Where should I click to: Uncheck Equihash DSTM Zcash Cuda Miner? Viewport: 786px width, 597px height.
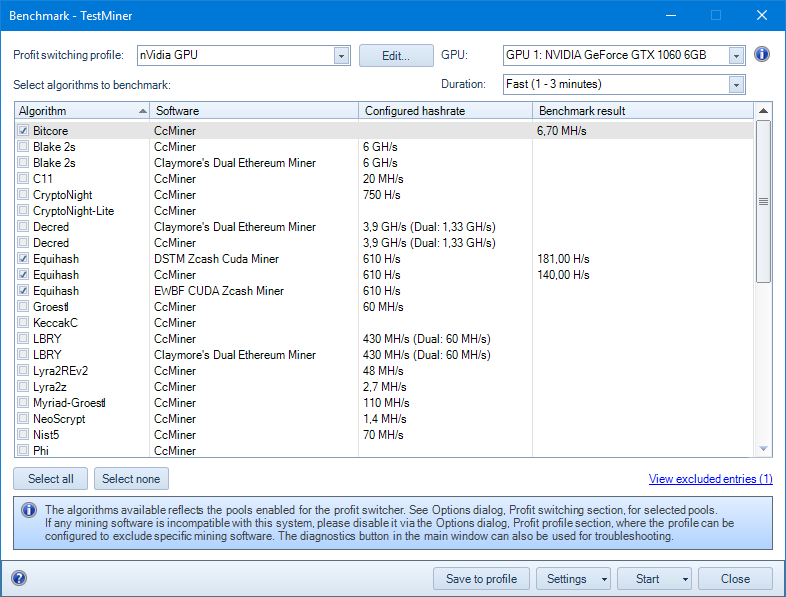point(23,259)
